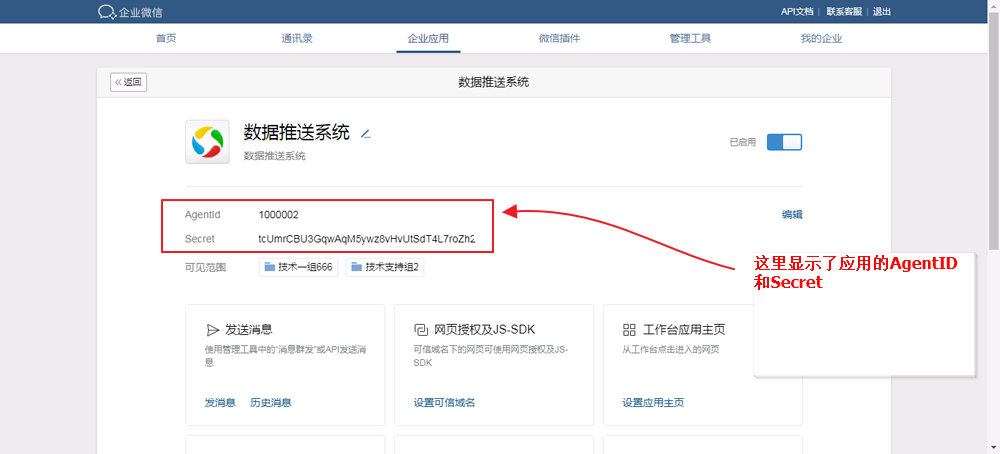The width and height of the screenshot is (1000, 454).
Task: Click the 数据推送系统 app logo thumbnail
Action: 208,141
